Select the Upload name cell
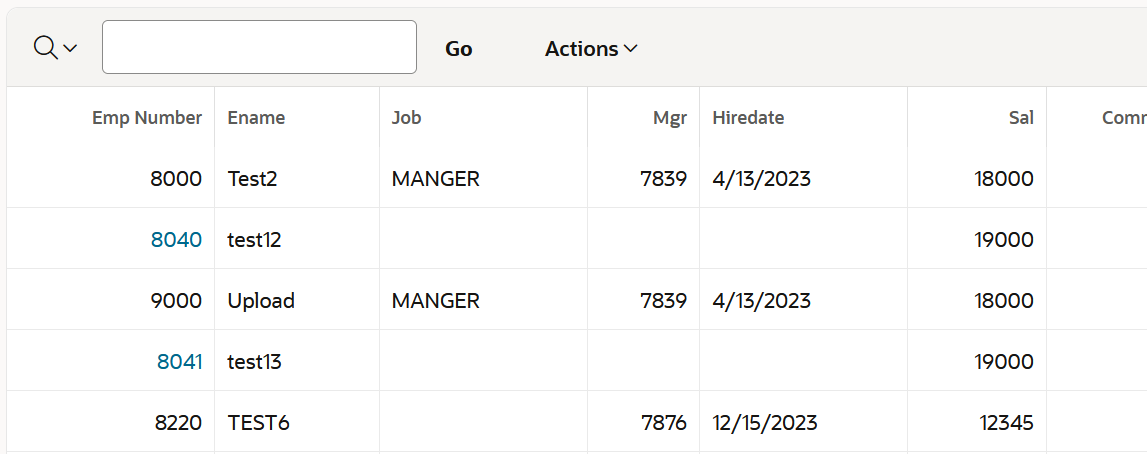This screenshot has height=454, width=1147. click(297, 300)
